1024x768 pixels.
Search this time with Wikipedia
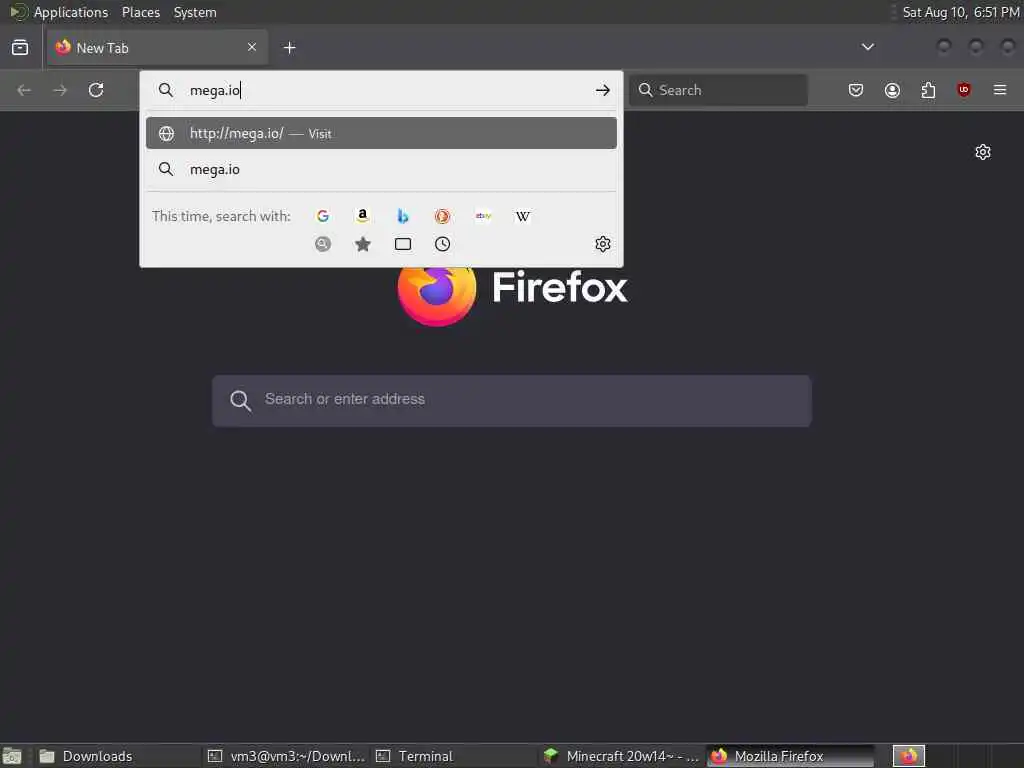click(522, 216)
